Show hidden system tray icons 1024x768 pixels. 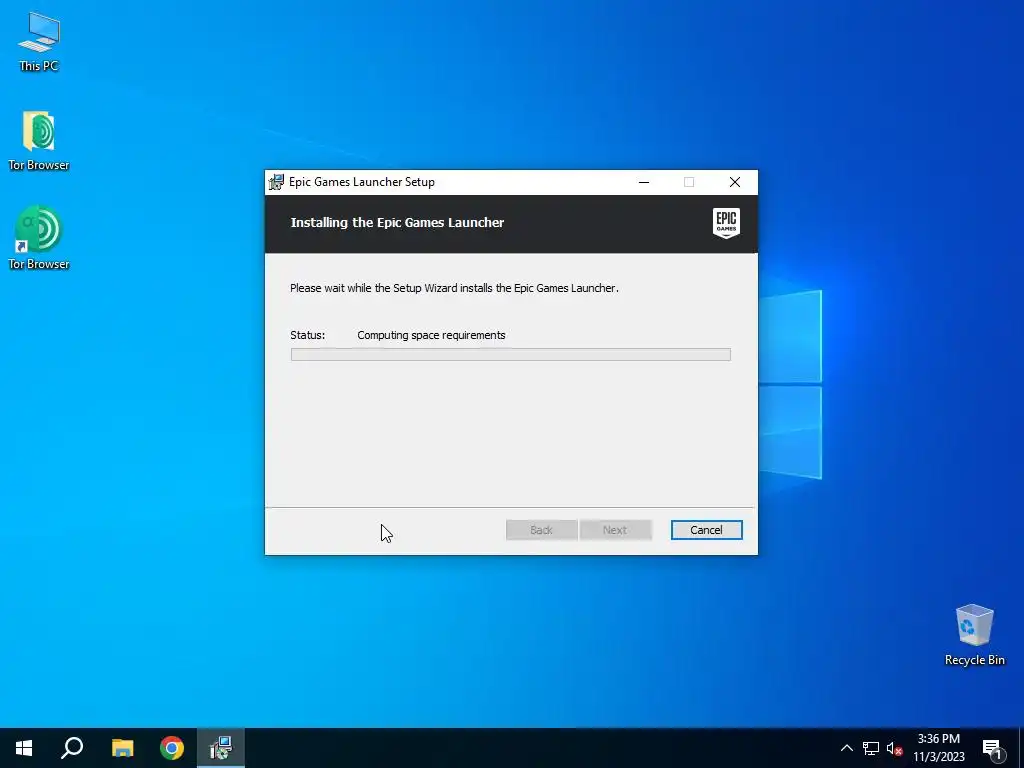(846, 748)
